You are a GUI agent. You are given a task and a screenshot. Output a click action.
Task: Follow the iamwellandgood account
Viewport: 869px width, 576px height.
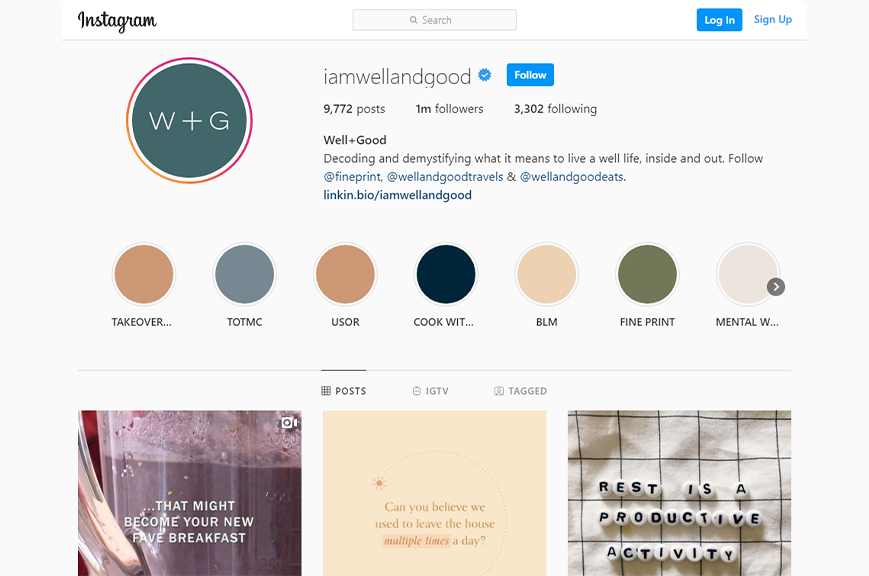(x=530, y=75)
